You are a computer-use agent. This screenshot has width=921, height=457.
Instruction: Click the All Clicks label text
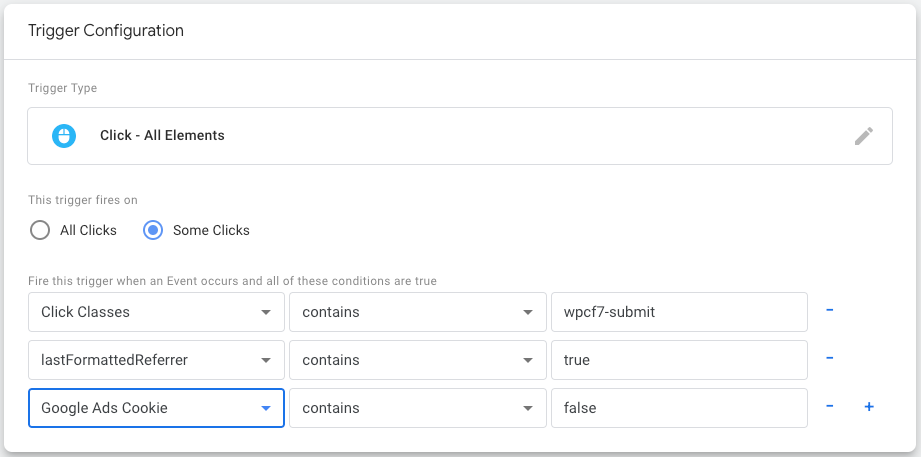pyautogui.click(x=88, y=230)
